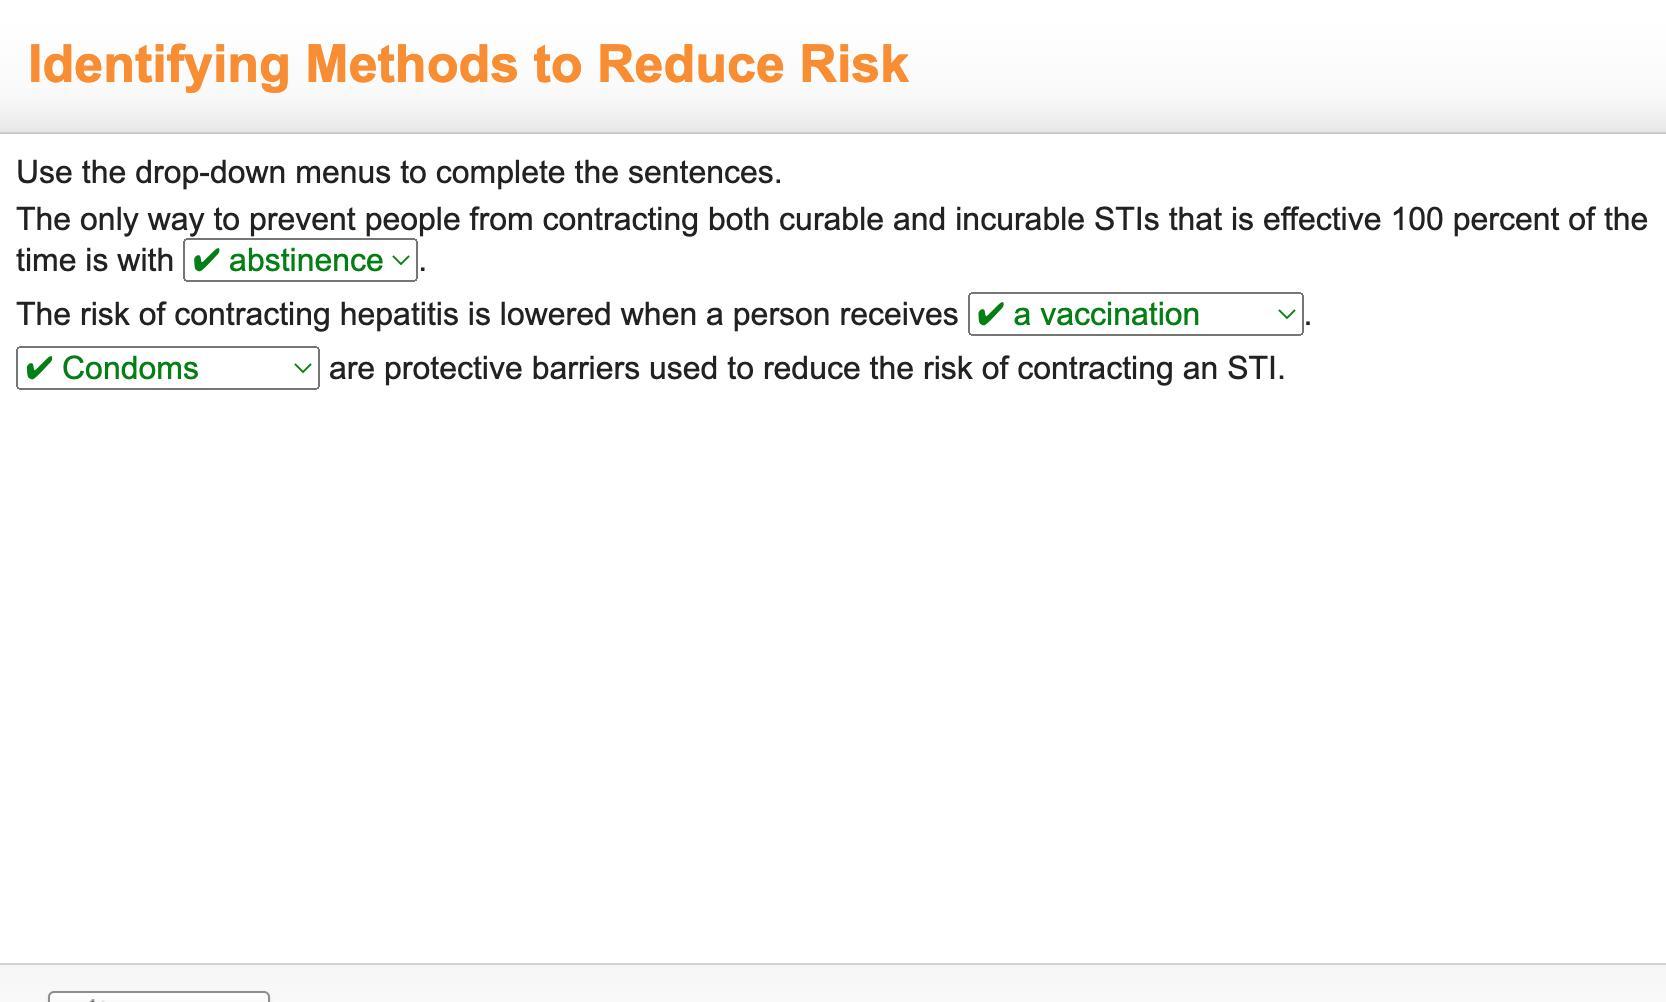
Task: Click the Condoms dropdown field box
Action: 166,368
